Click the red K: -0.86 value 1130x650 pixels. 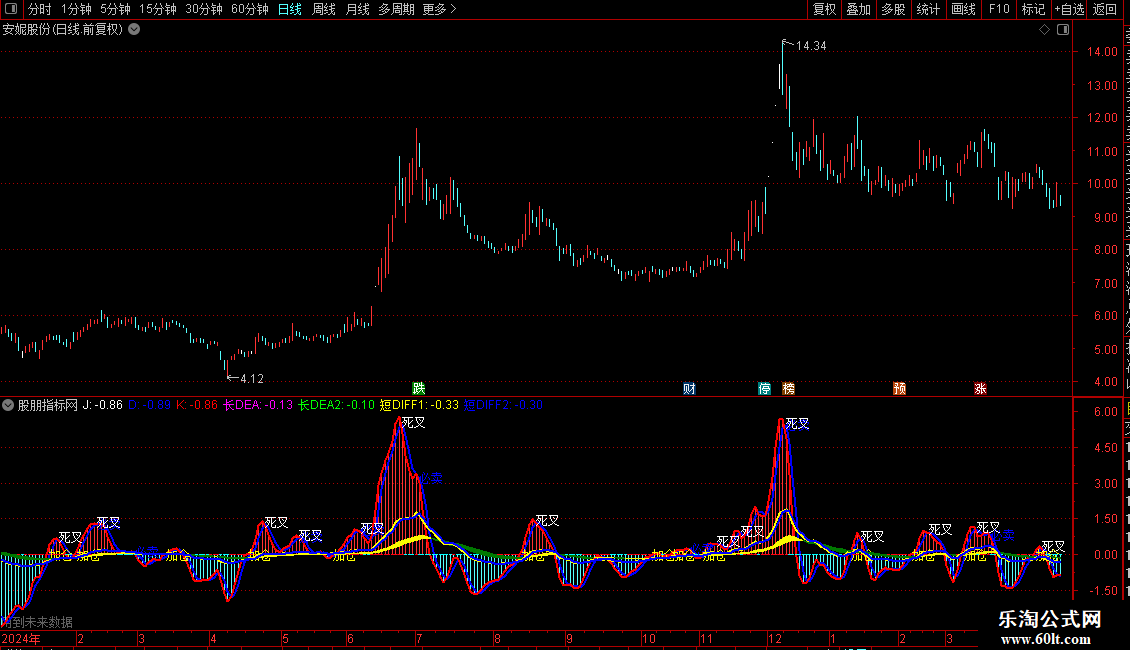click(x=197, y=405)
